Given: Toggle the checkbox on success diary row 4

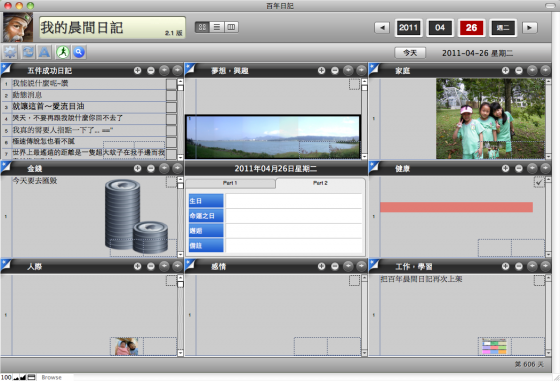Looking at the screenshot, I should (x=171, y=119).
